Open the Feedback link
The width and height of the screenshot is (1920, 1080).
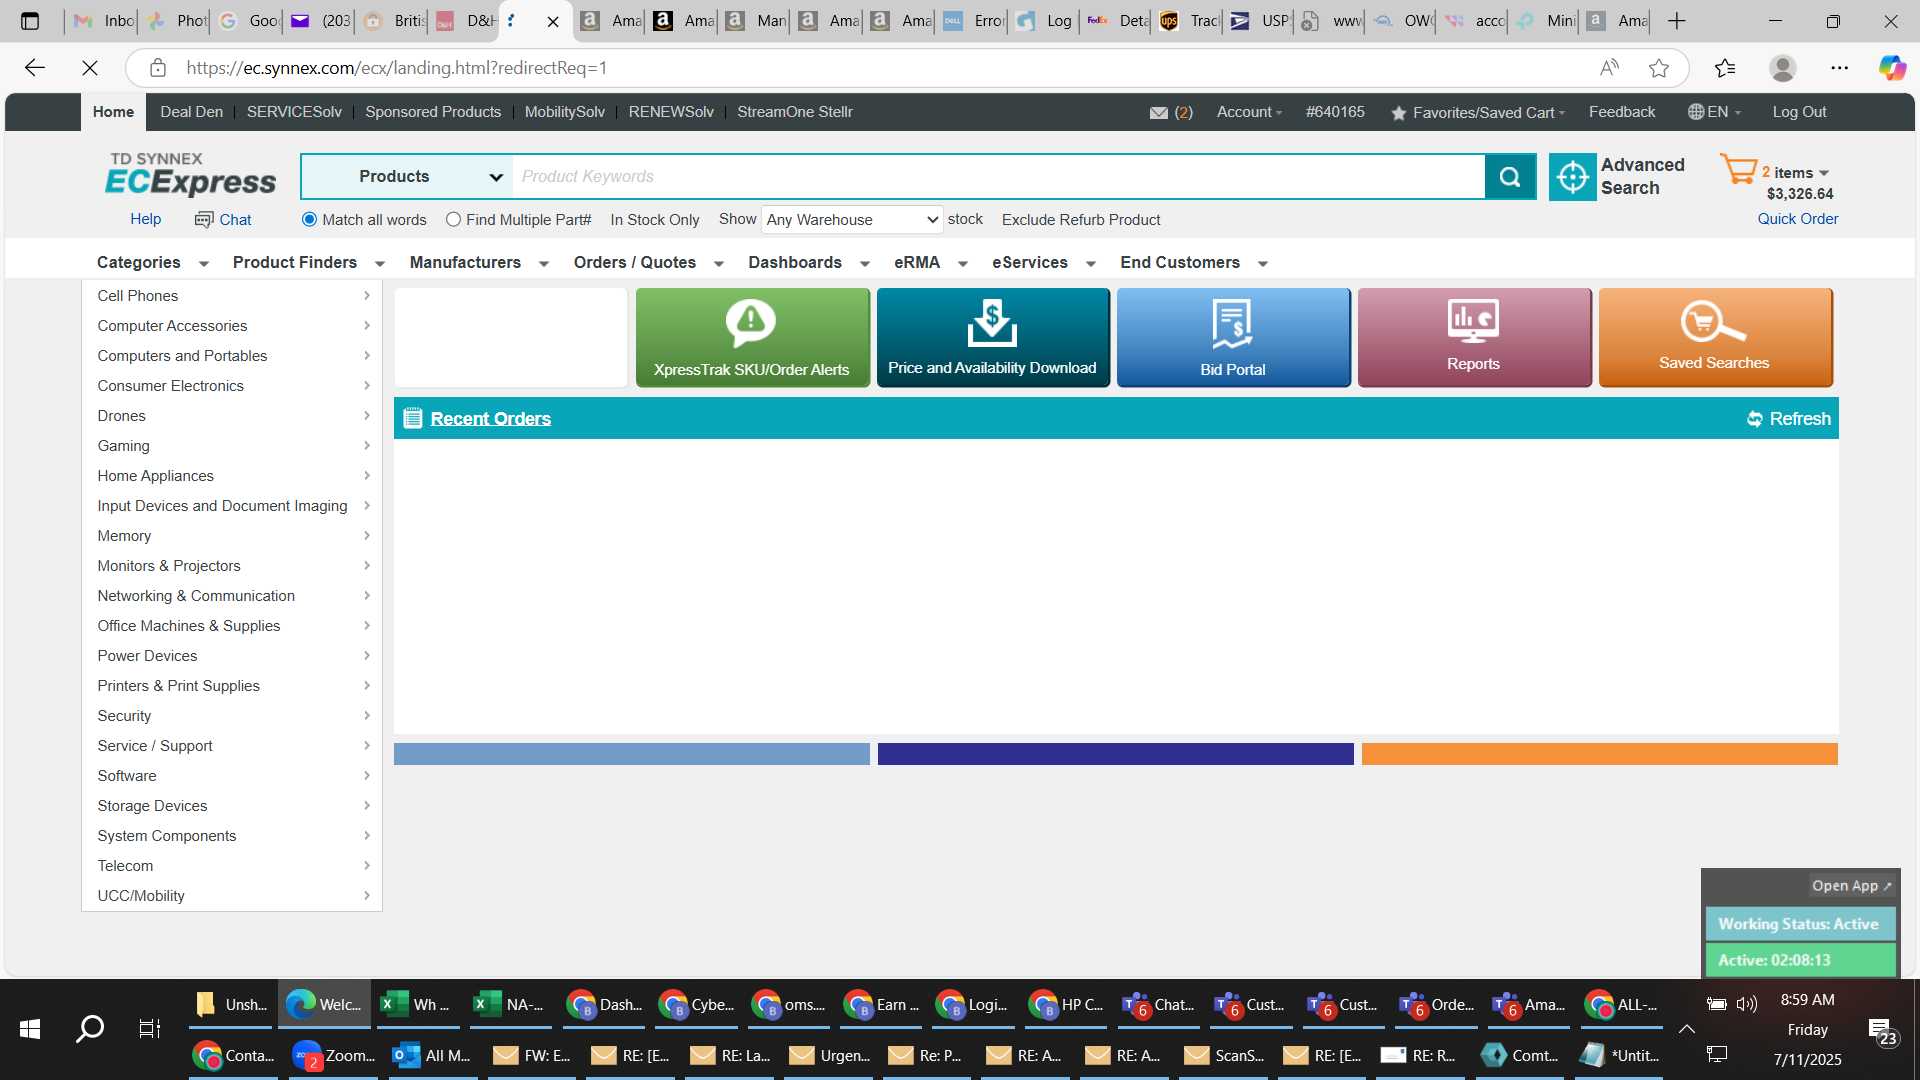[x=1621, y=112]
